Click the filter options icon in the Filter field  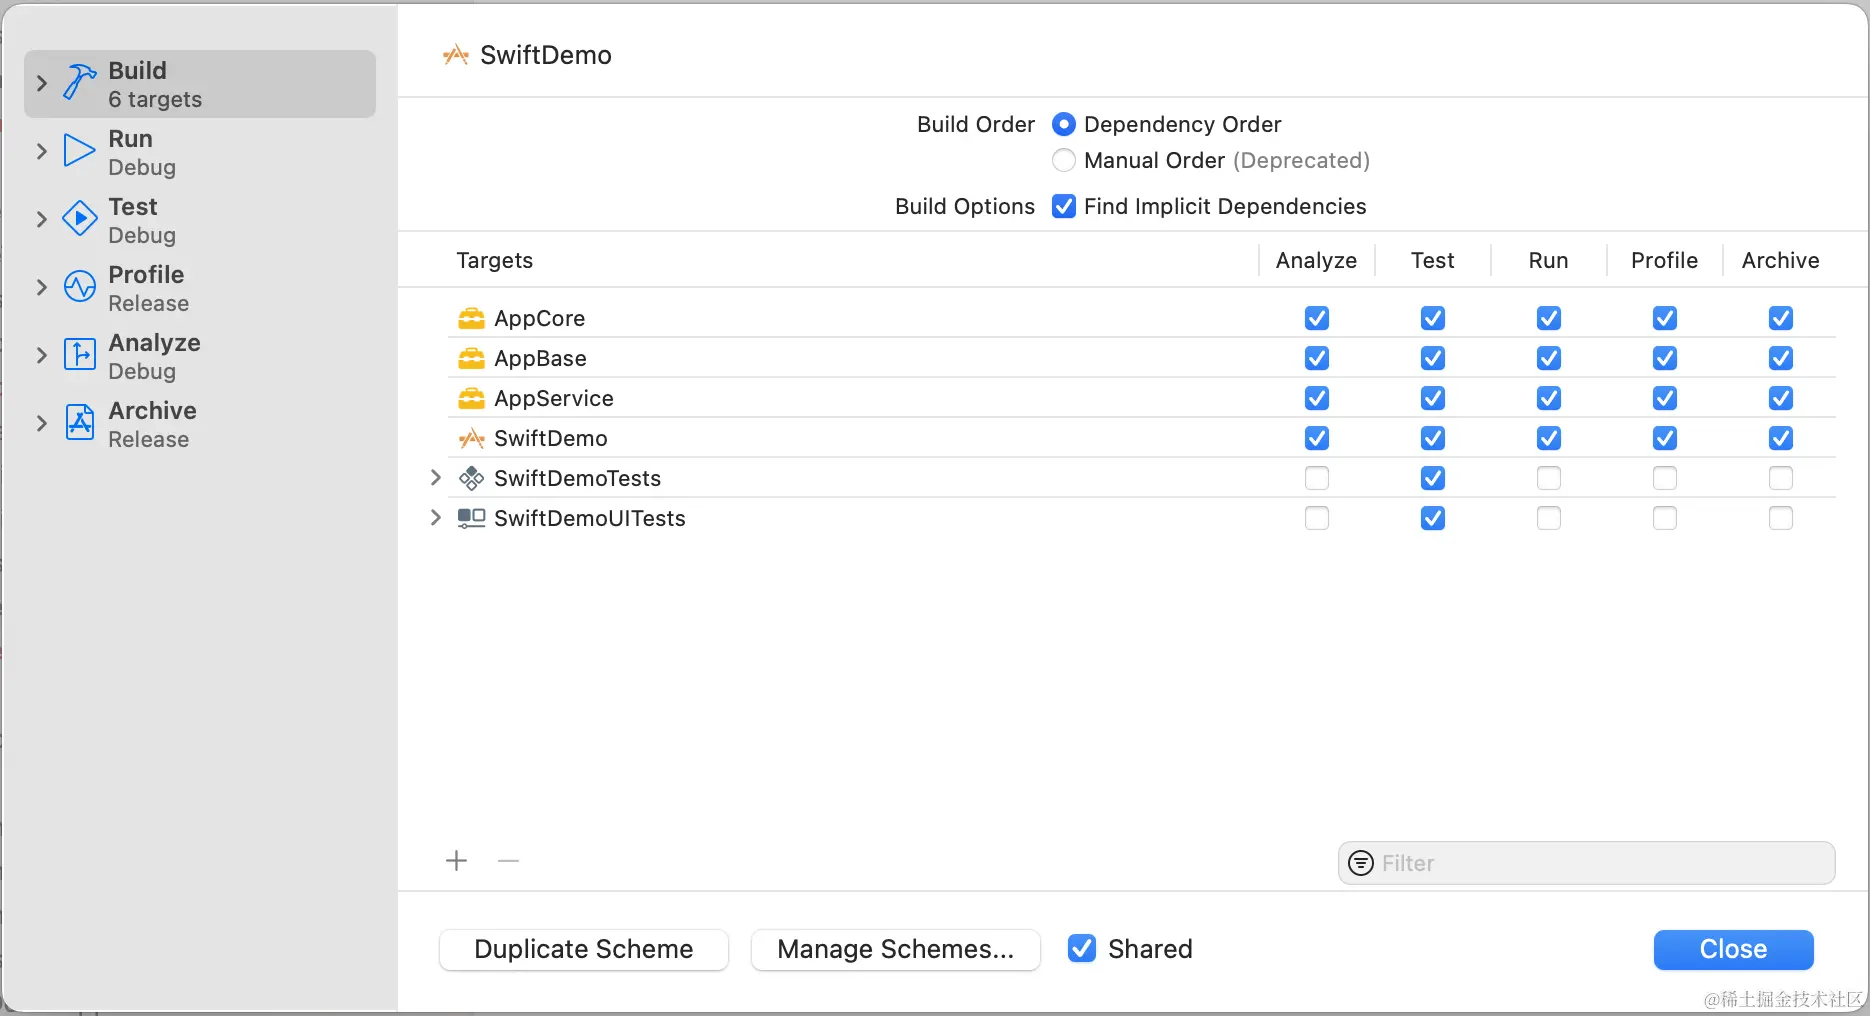(x=1361, y=863)
